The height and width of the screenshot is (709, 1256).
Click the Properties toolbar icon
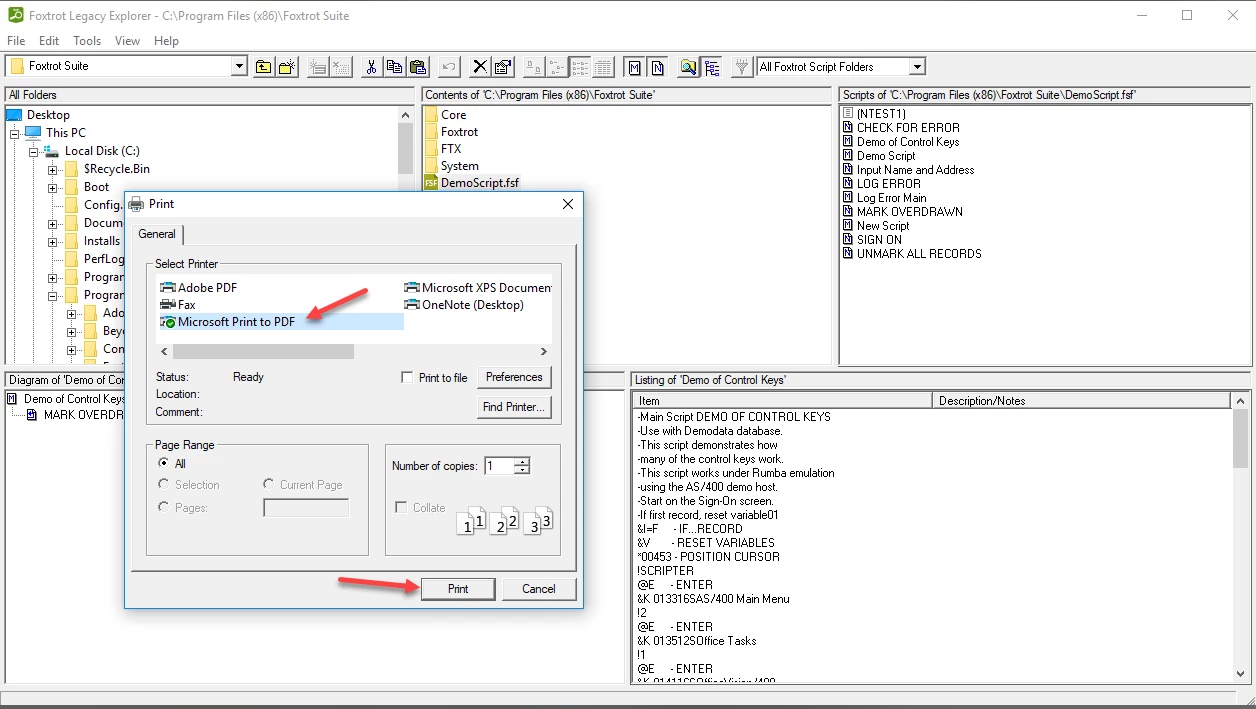(504, 67)
